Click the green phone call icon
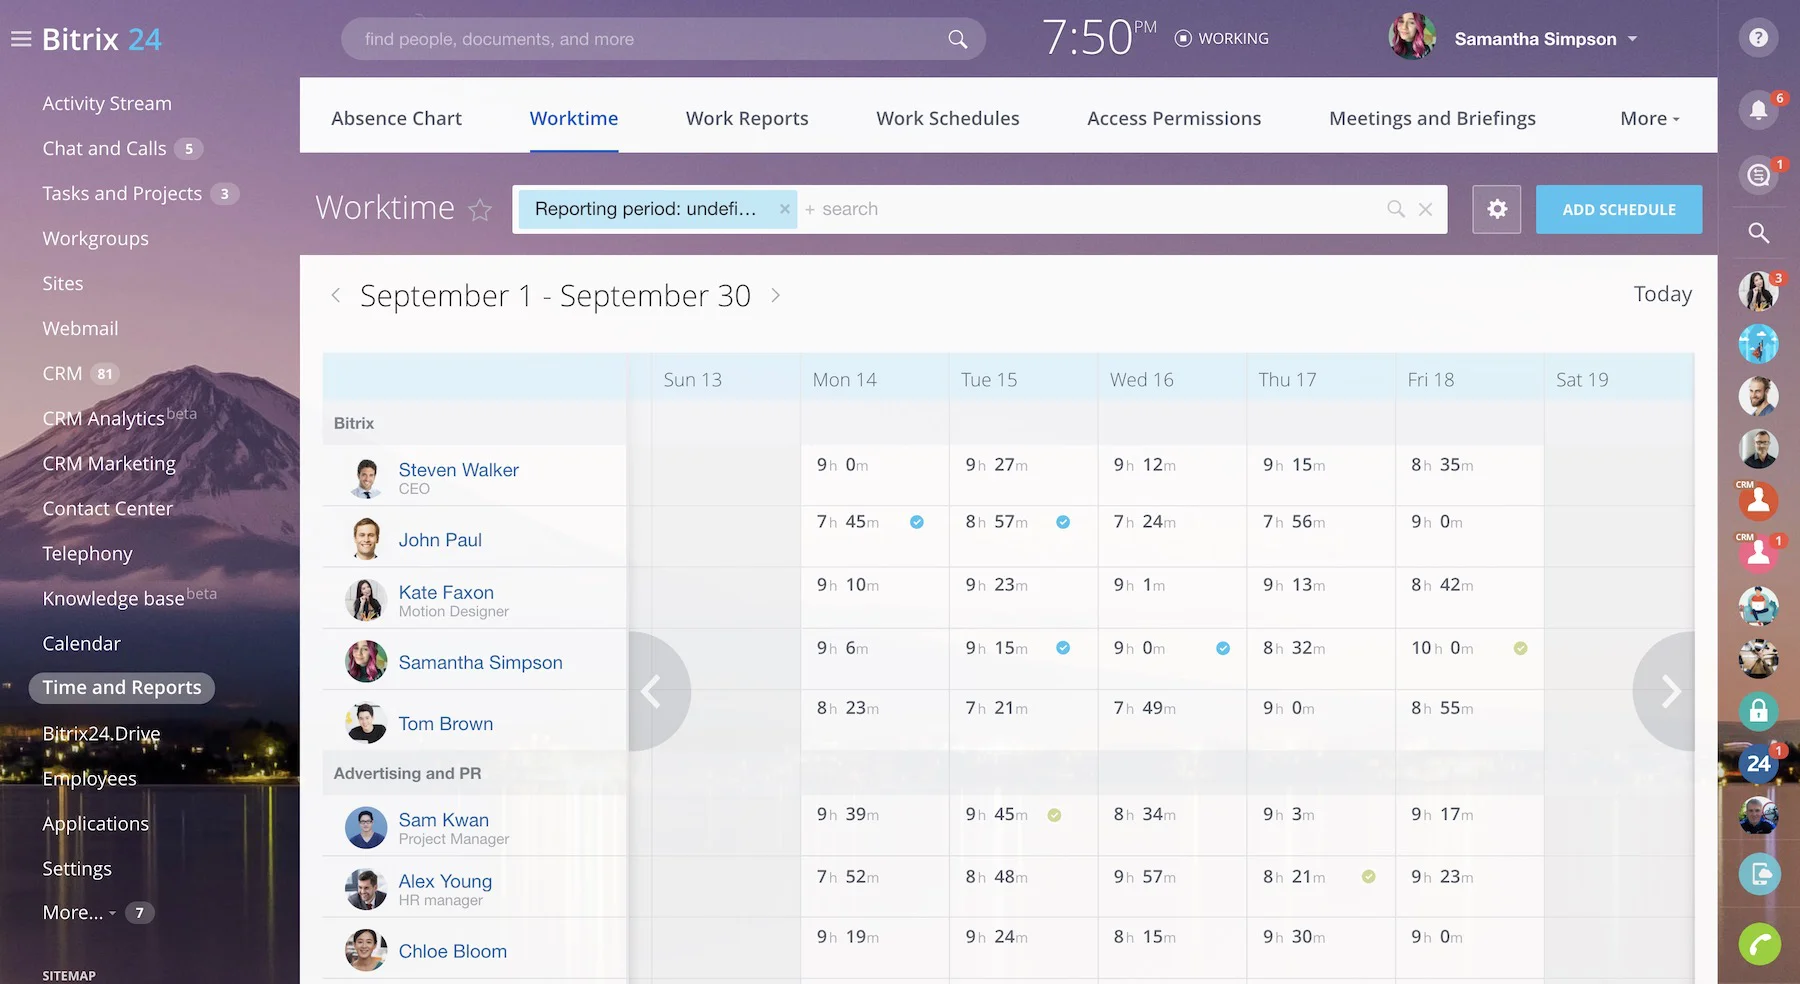 1759,944
